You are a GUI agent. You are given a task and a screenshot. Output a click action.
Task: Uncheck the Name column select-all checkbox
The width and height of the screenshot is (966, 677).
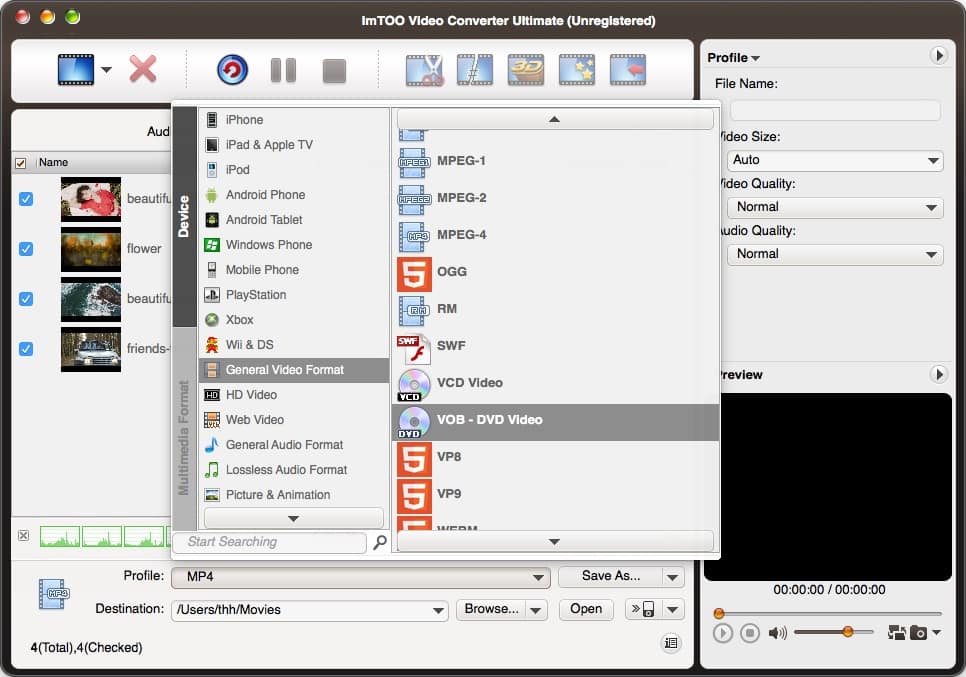tap(22, 162)
